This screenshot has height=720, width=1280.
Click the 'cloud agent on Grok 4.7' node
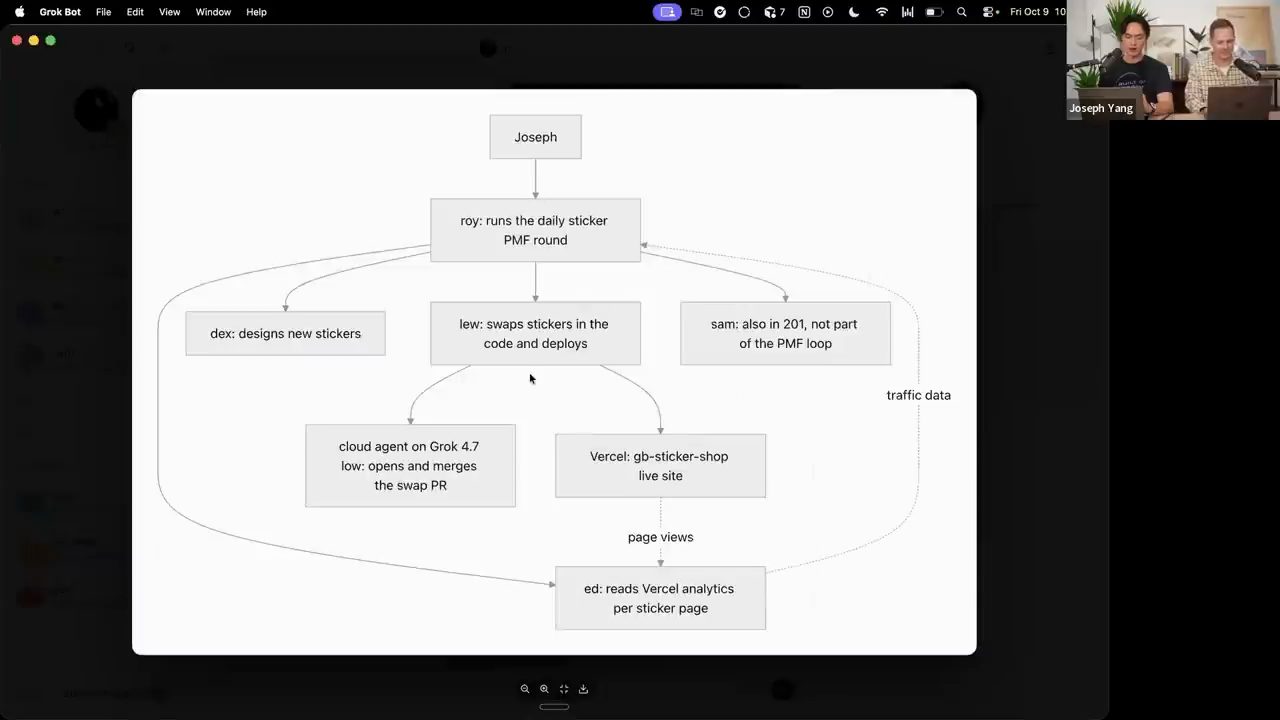click(410, 465)
